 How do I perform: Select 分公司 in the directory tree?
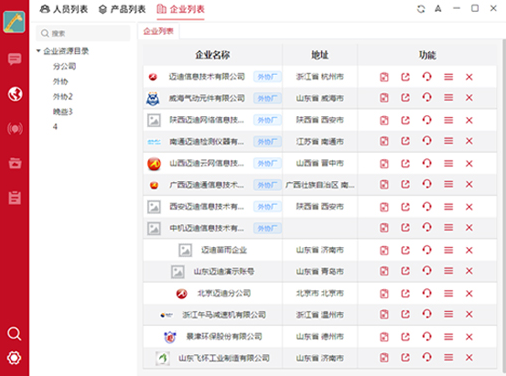coord(64,66)
